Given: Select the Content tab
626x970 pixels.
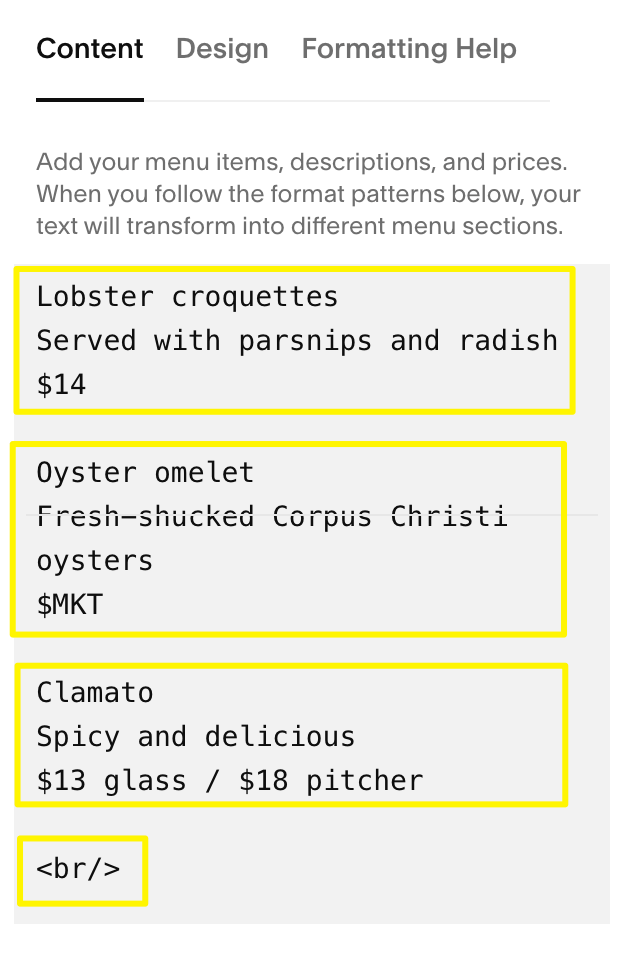Looking at the screenshot, I should 89,48.
